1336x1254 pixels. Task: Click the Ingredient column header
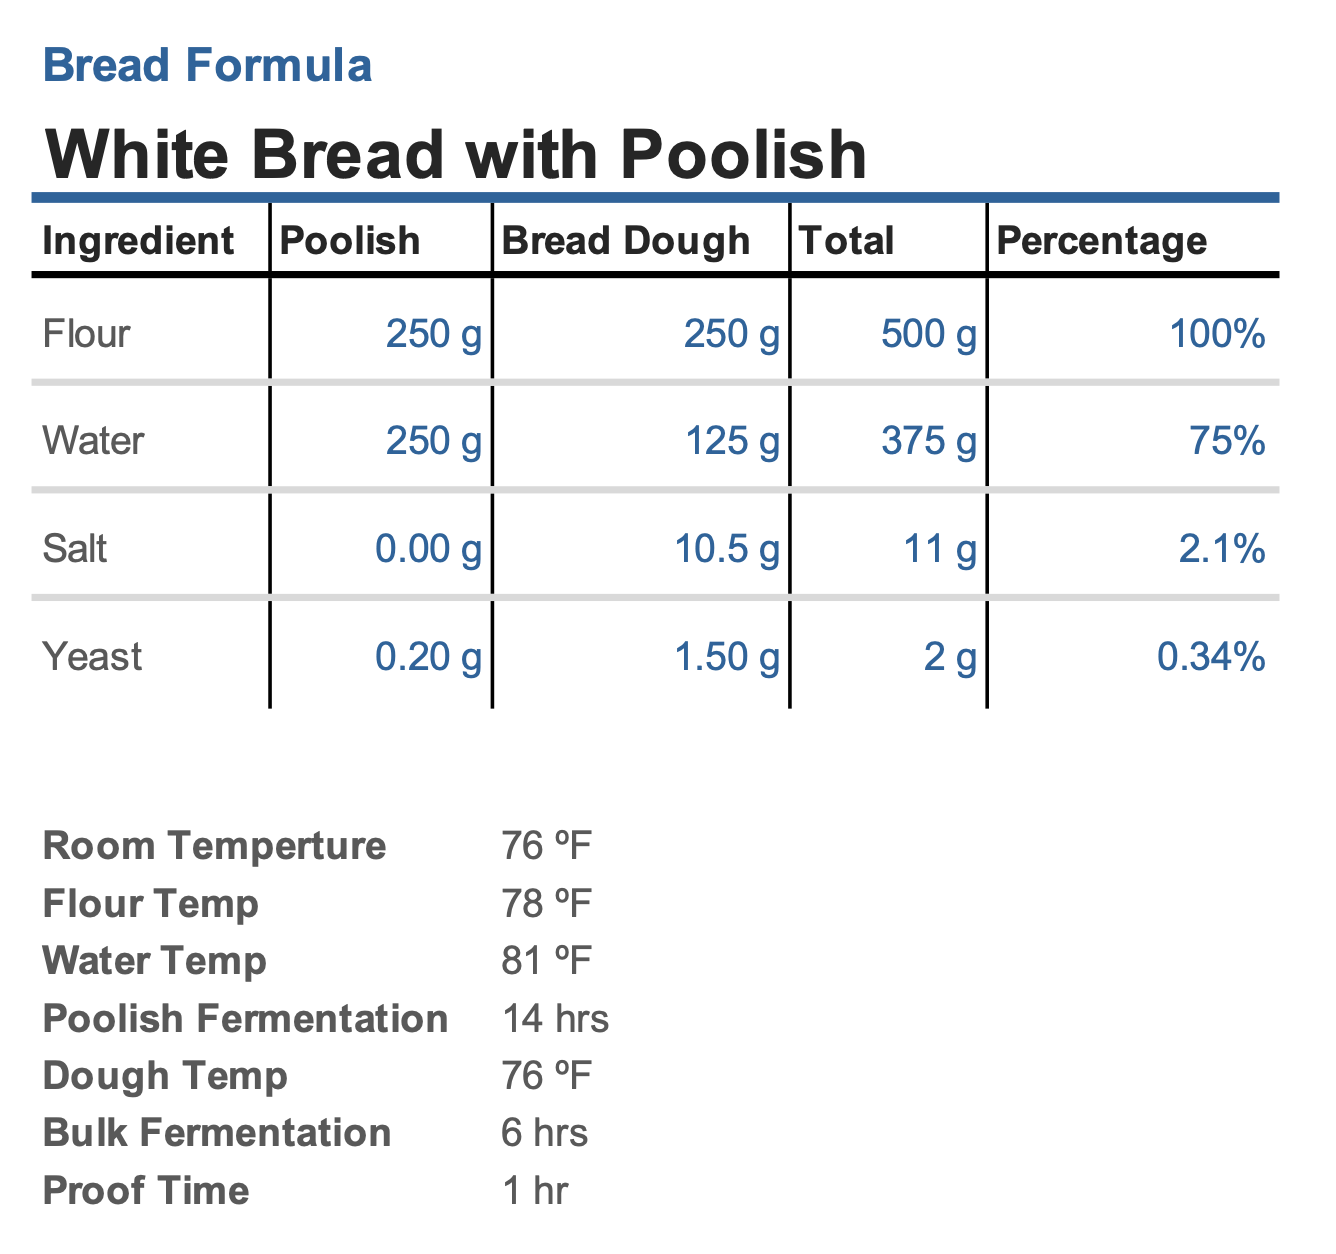point(138,241)
